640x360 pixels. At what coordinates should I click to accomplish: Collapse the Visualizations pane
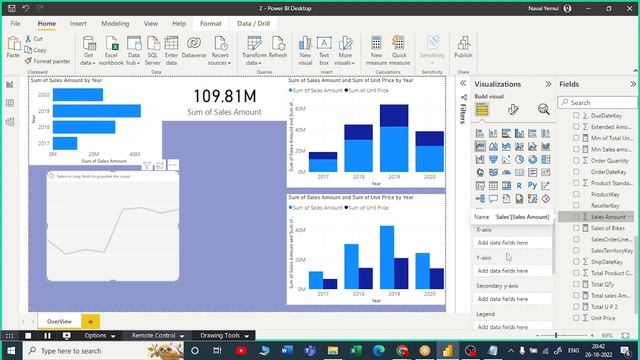(548, 84)
